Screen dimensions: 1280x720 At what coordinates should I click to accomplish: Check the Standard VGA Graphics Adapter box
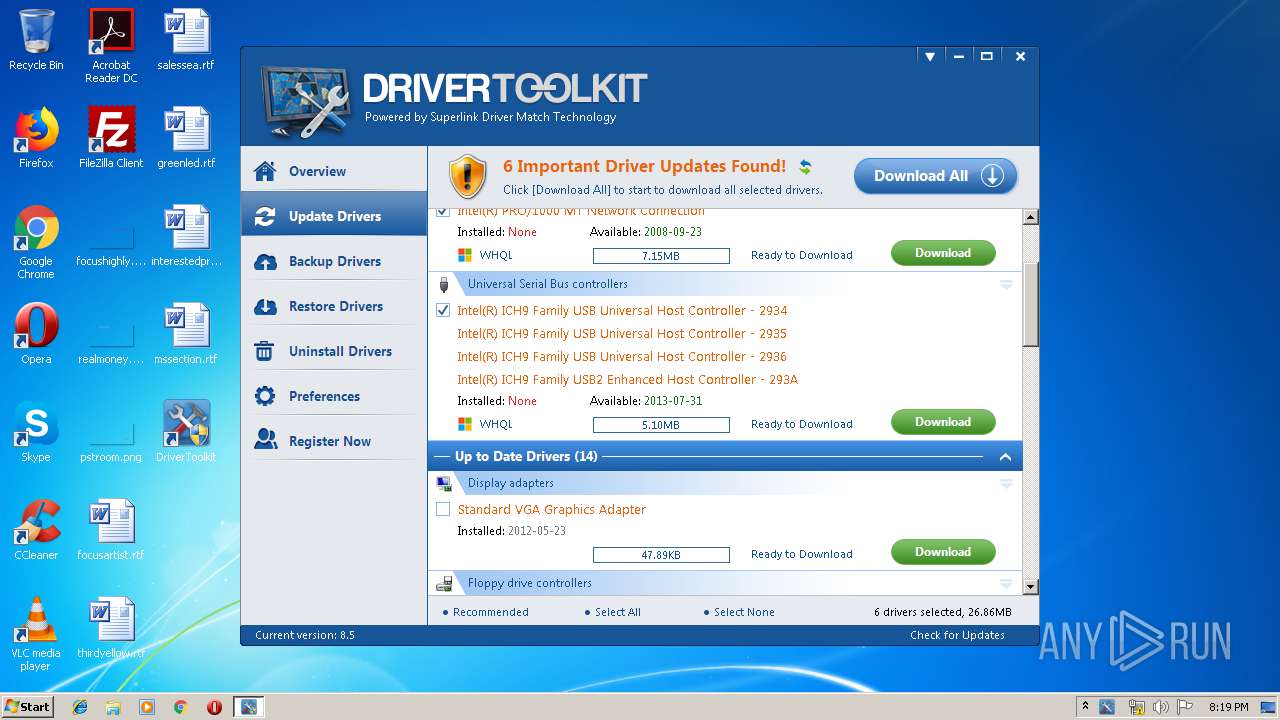coord(443,509)
